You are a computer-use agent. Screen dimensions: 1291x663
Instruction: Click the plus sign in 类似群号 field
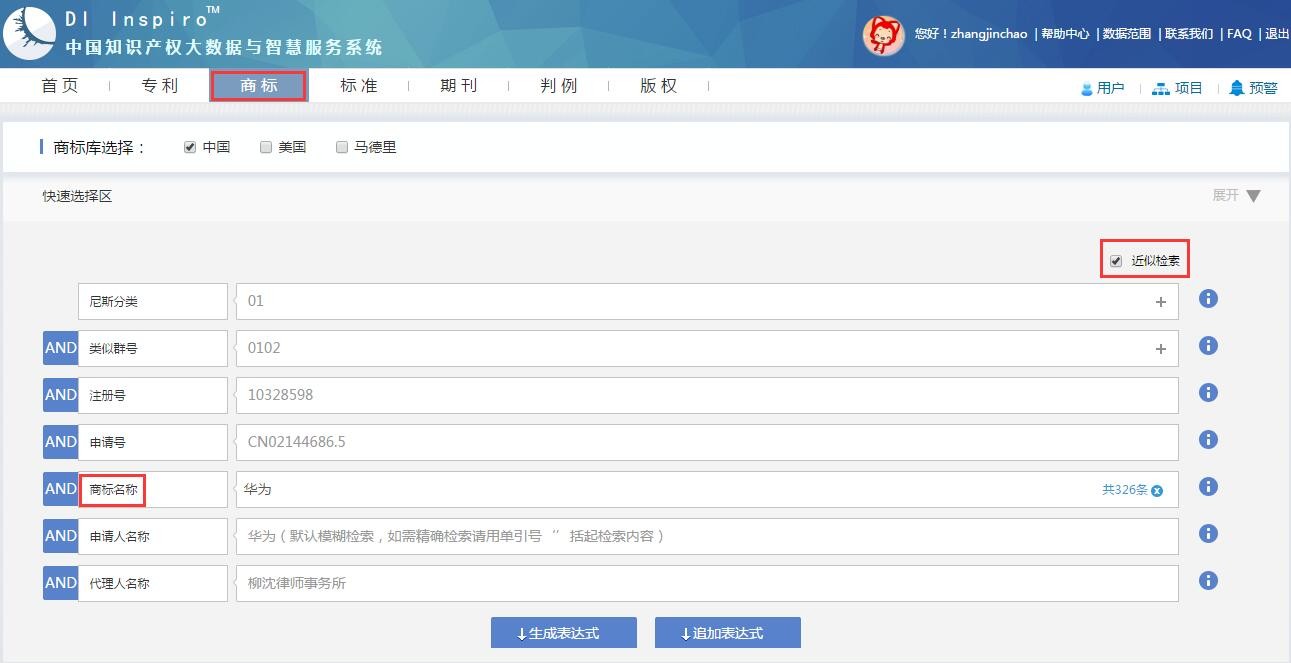click(1160, 349)
